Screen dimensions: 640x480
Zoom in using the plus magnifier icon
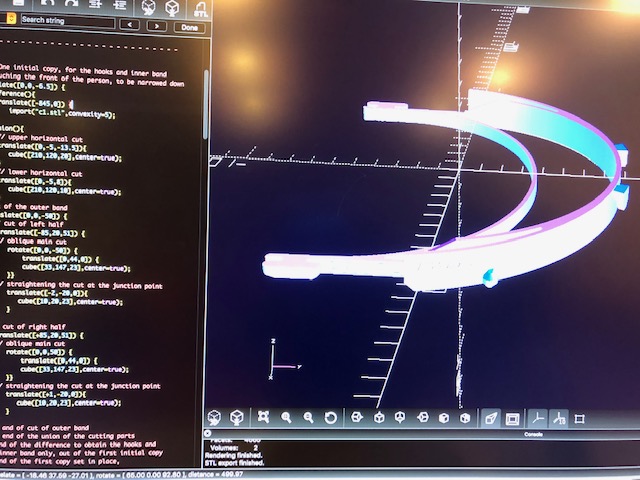click(286, 417)
